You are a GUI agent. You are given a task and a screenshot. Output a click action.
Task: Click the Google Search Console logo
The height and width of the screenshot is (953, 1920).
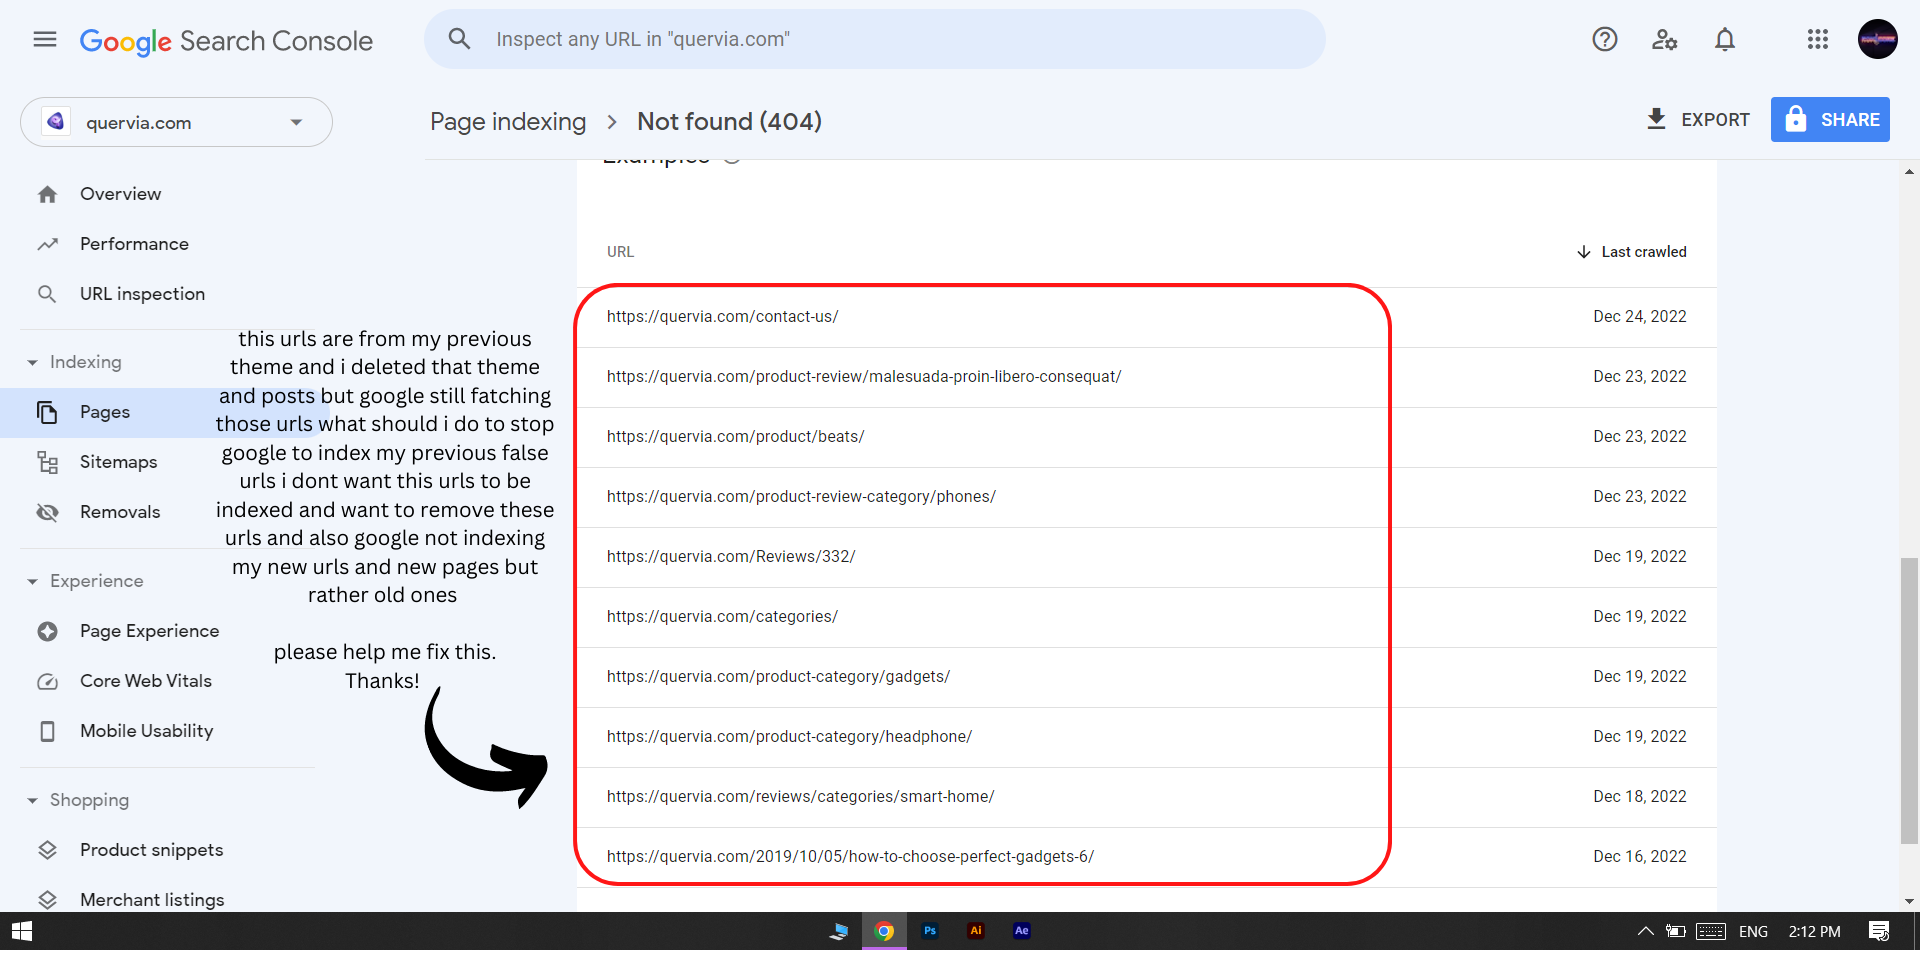pos(226,41)
